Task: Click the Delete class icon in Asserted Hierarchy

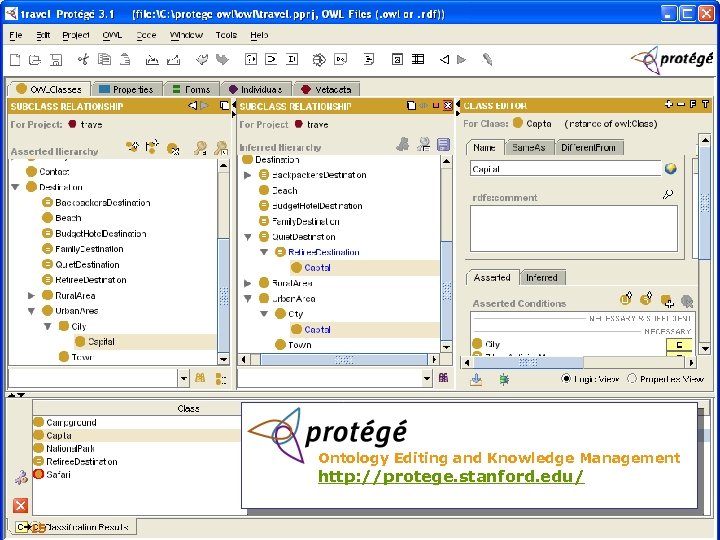Action: pos(173,148)
